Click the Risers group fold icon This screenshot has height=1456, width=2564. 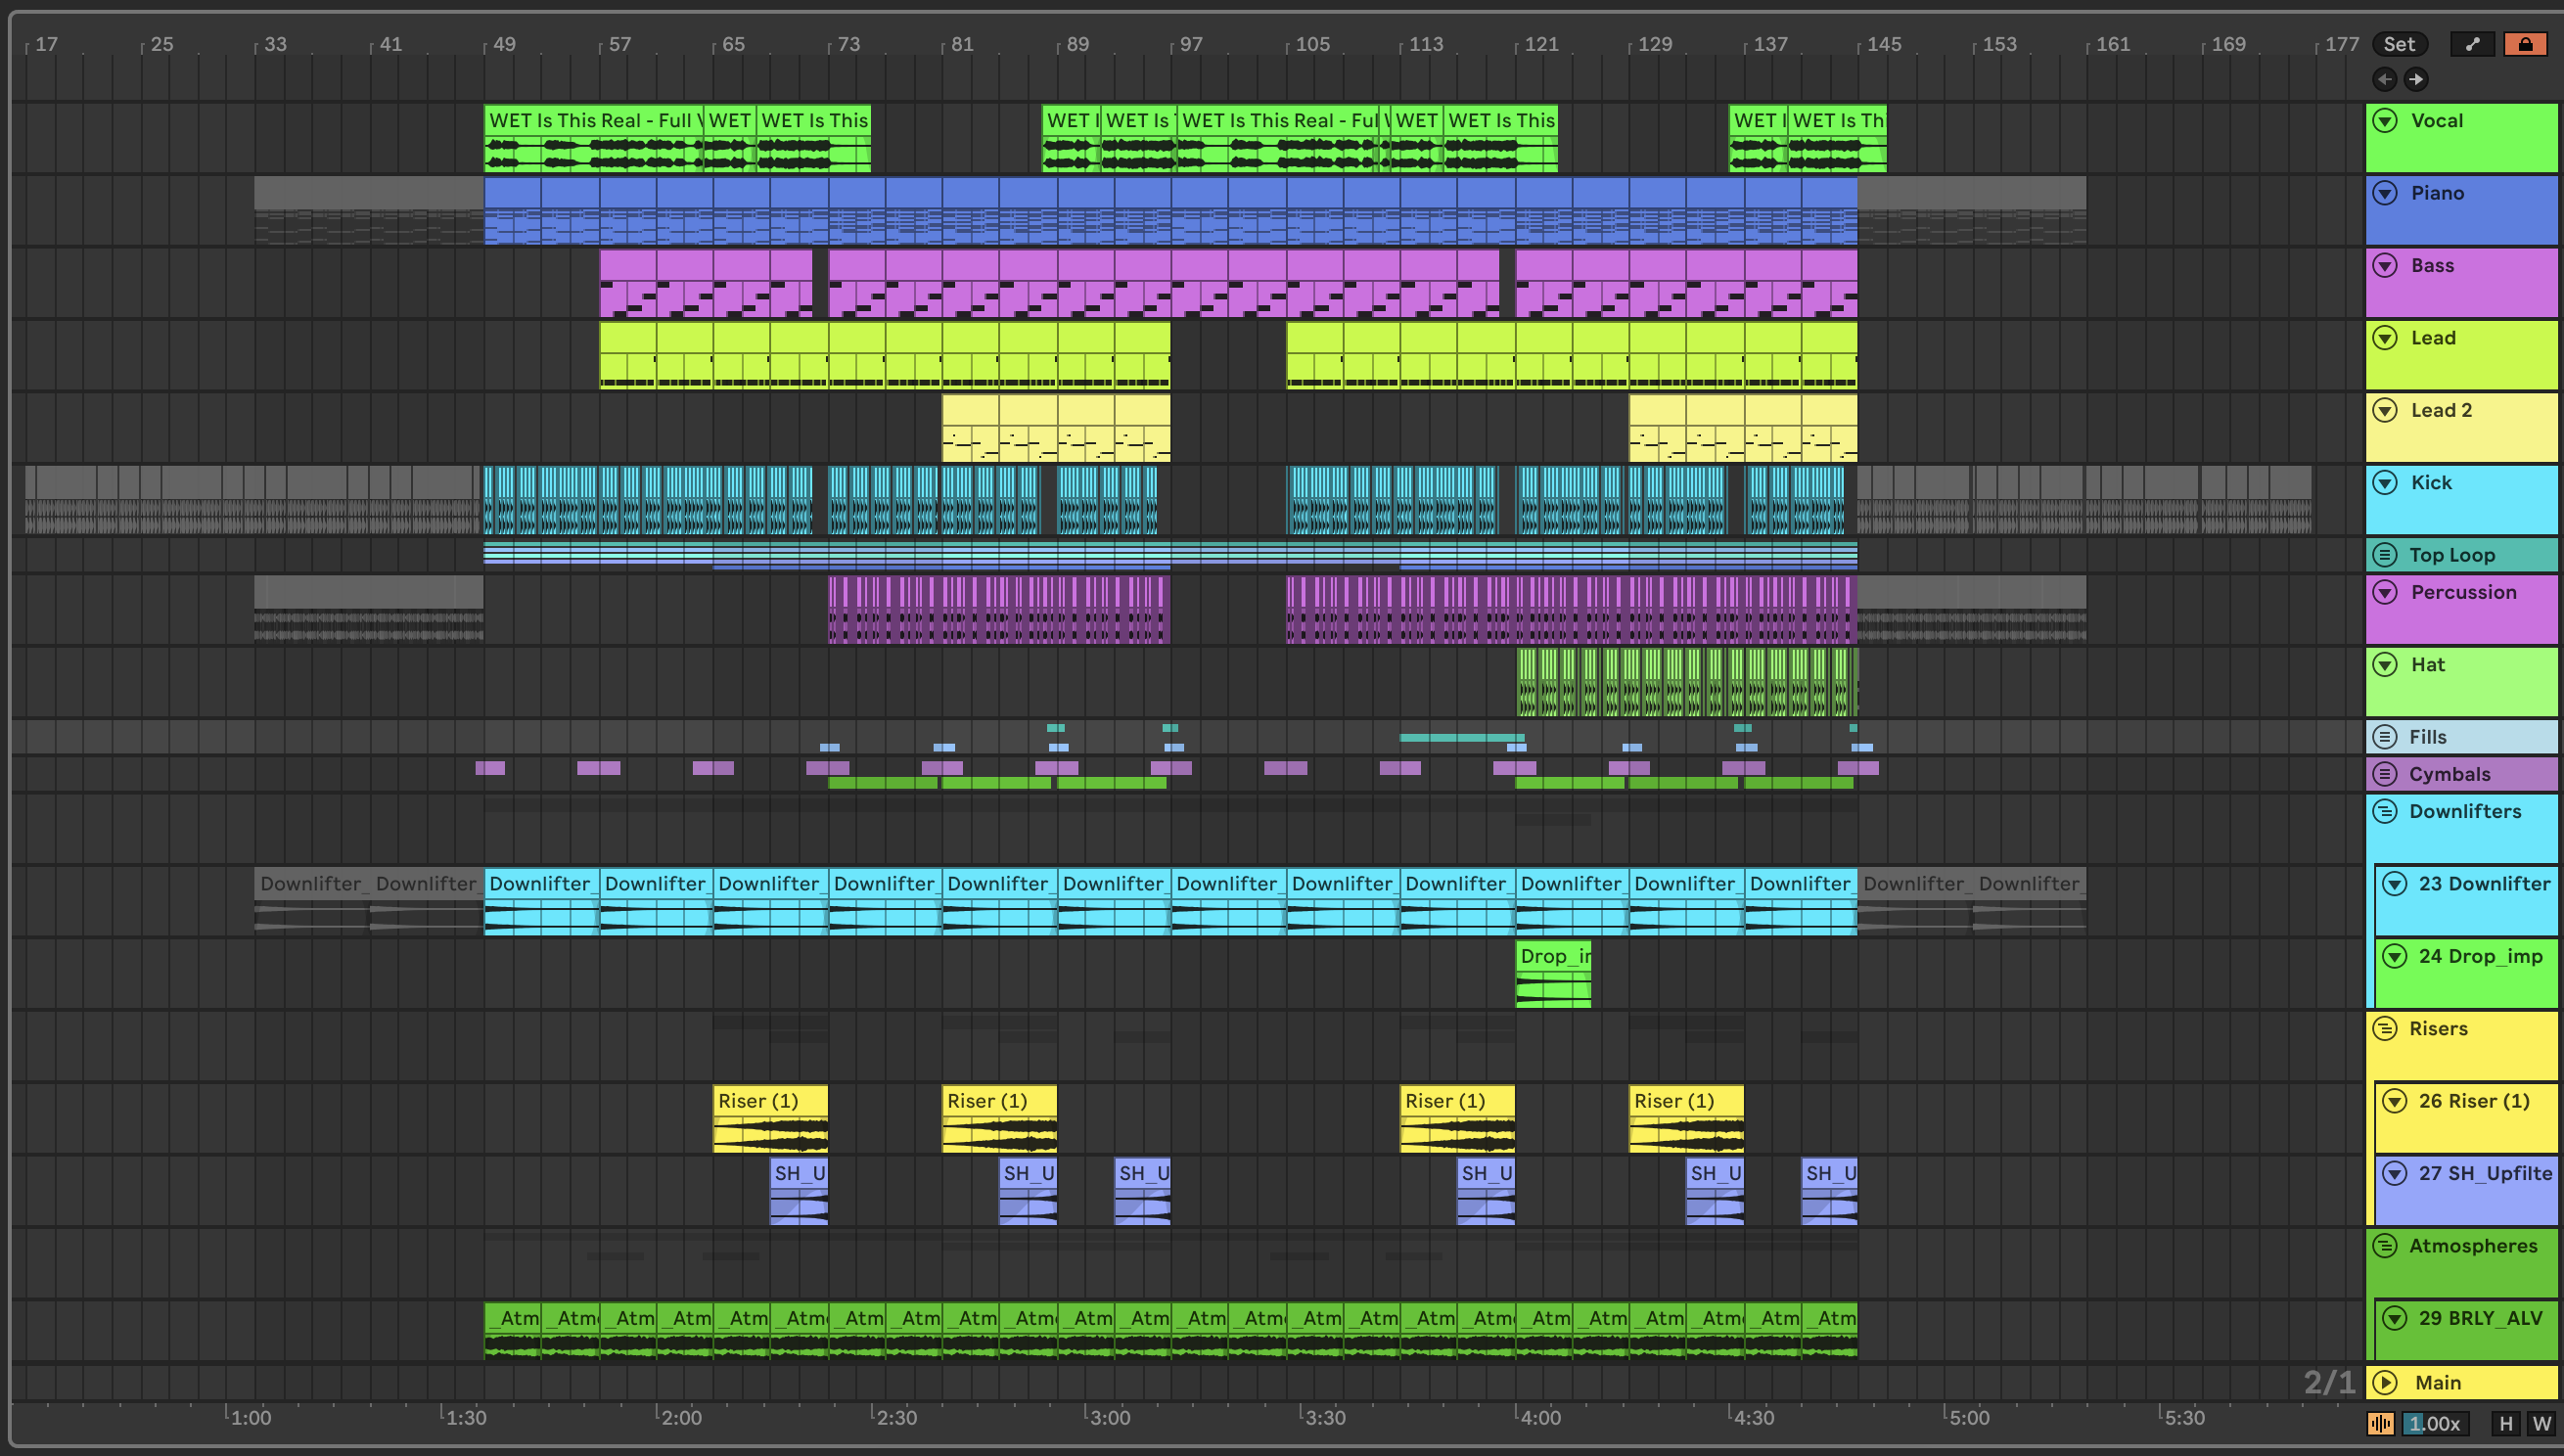pos(2385,1029)
